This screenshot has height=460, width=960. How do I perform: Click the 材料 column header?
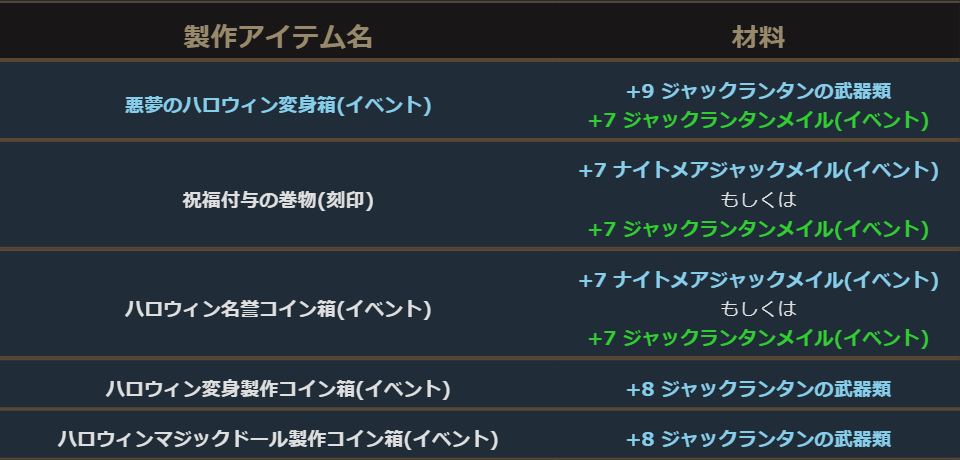pyautogui.click(x=758, y=38)
